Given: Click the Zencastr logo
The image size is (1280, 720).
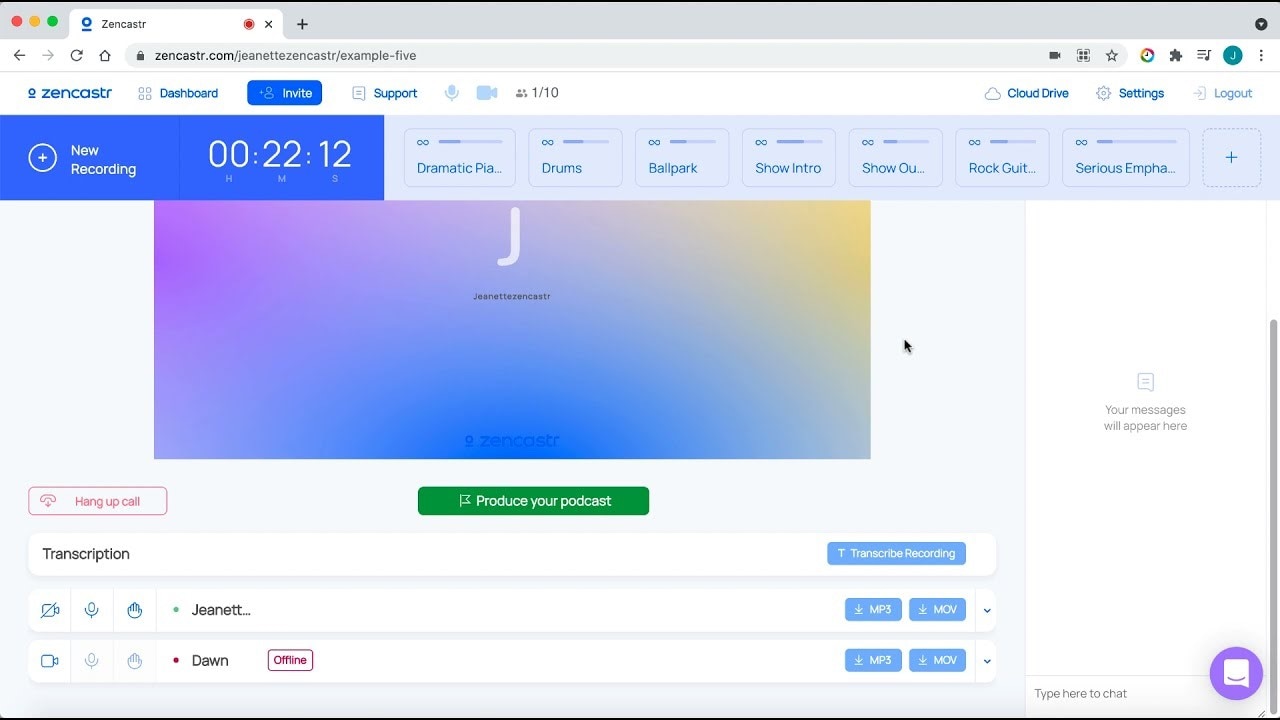Looking at the screenshot, I should pos(70,93).
